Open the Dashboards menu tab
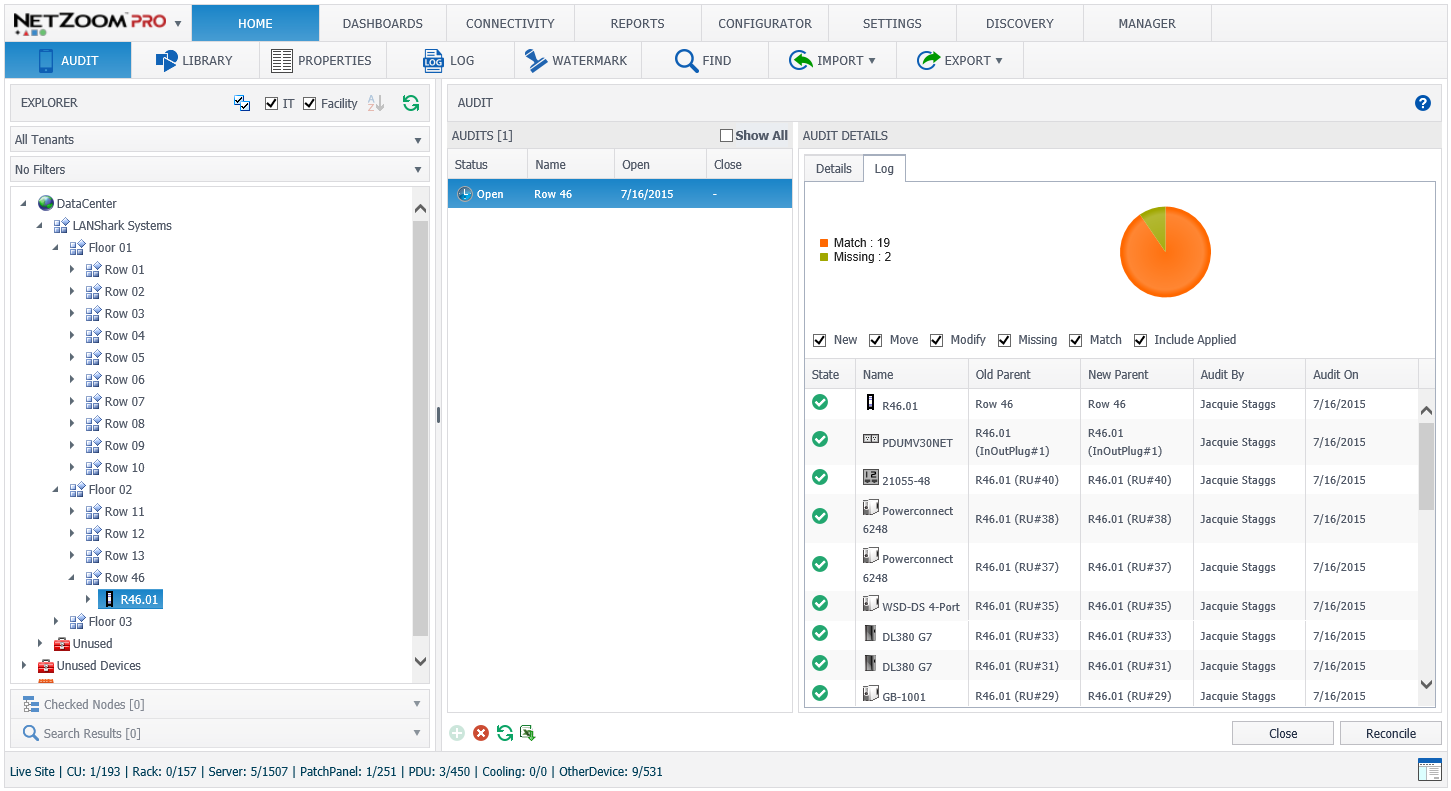Viewport: 1451px width, 791px height. coord(382,23)
